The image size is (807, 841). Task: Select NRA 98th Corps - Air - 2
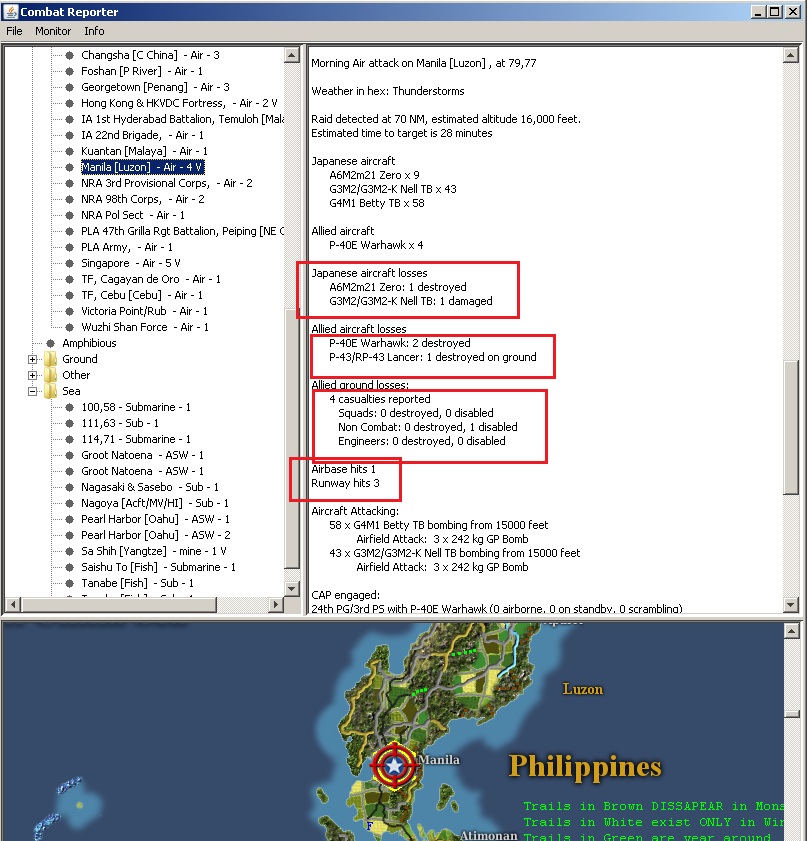[x=143, y=200]
